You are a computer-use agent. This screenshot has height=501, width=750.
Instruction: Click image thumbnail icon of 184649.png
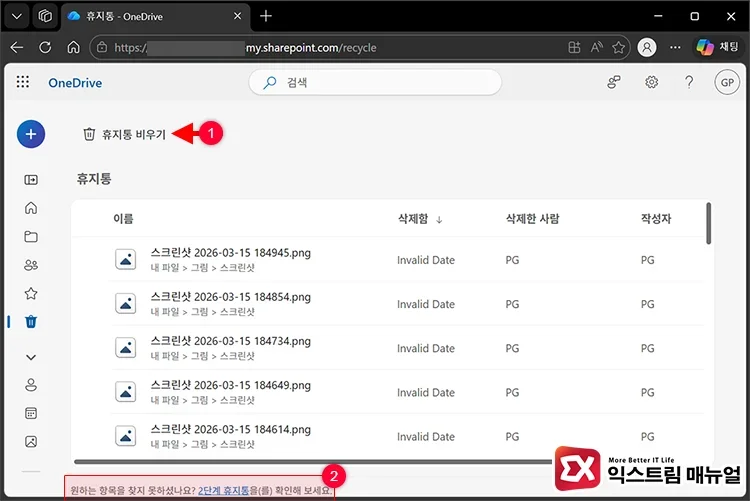[125, 392]
